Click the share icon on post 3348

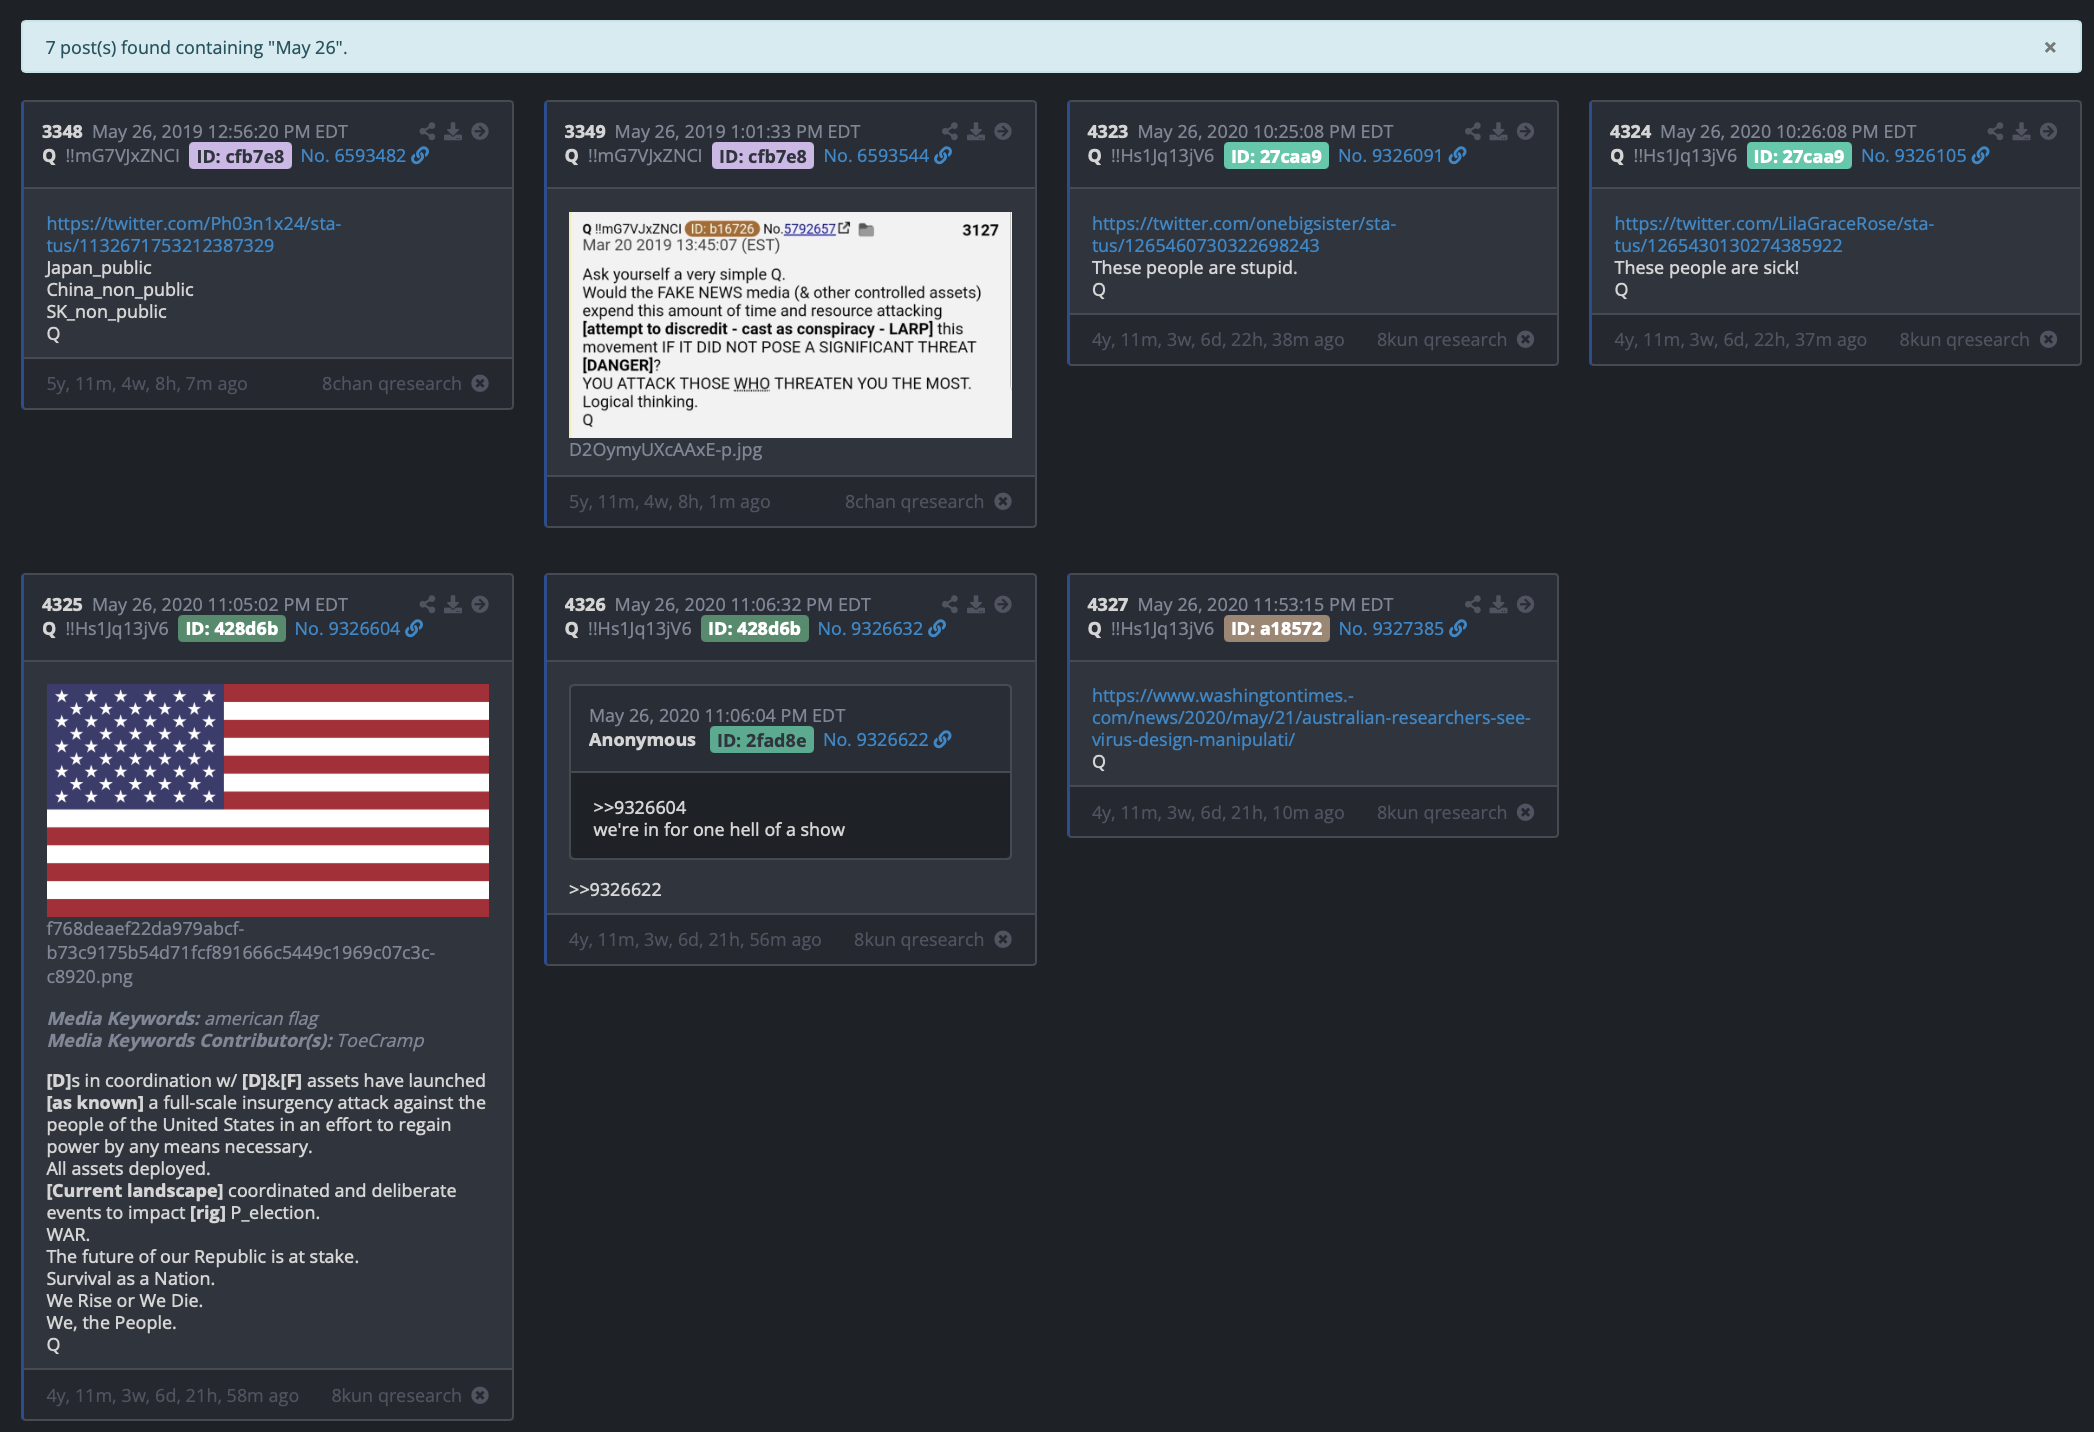tap(427, 131)
